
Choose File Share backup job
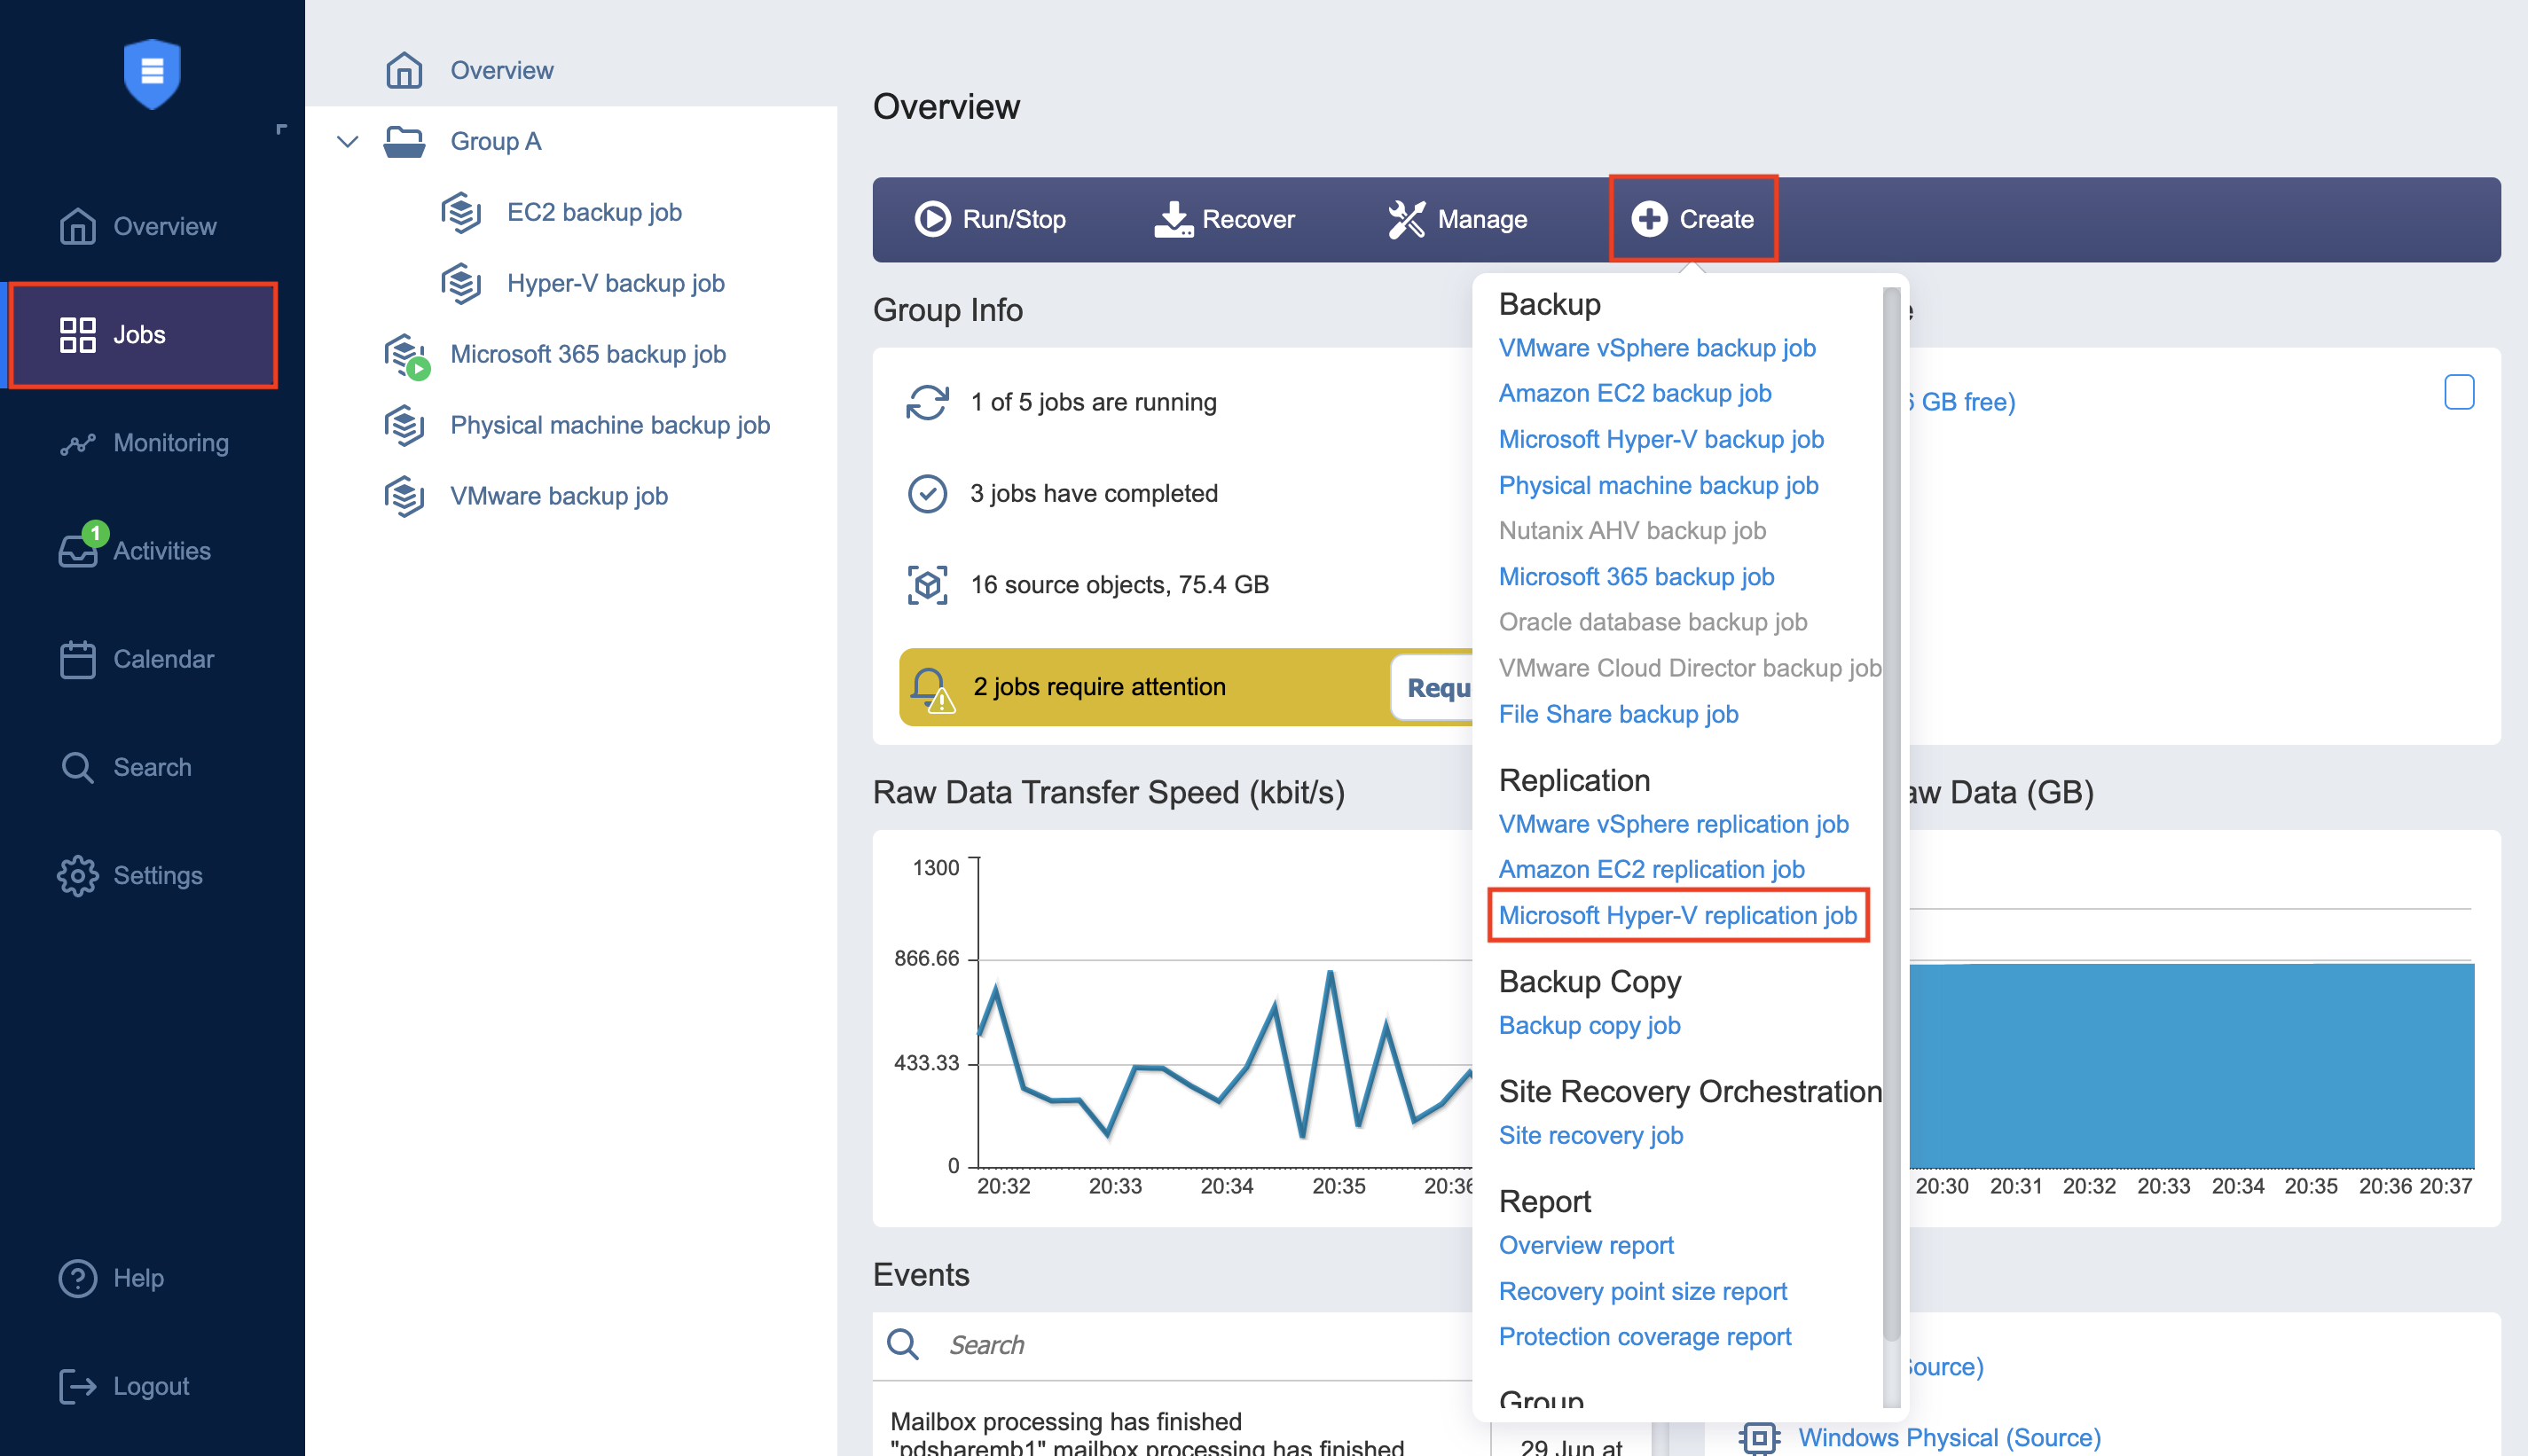[1618, 714]
